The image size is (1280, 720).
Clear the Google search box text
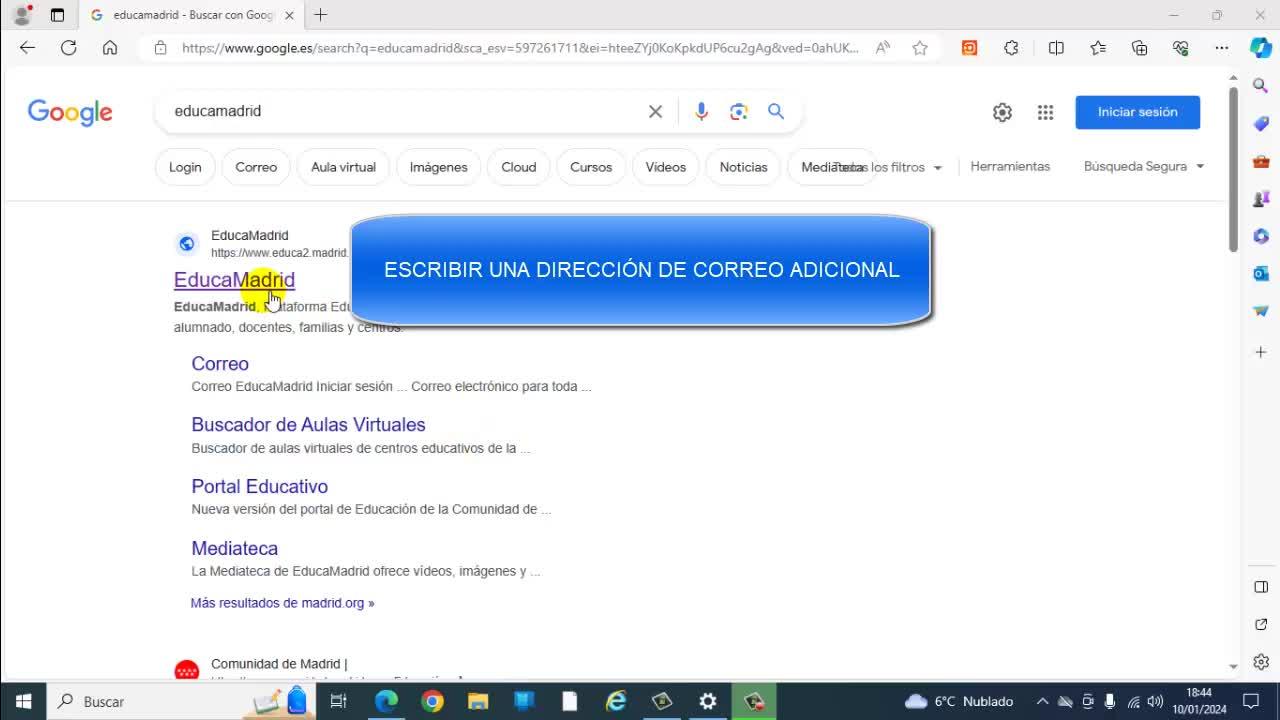tap(655, 111)
